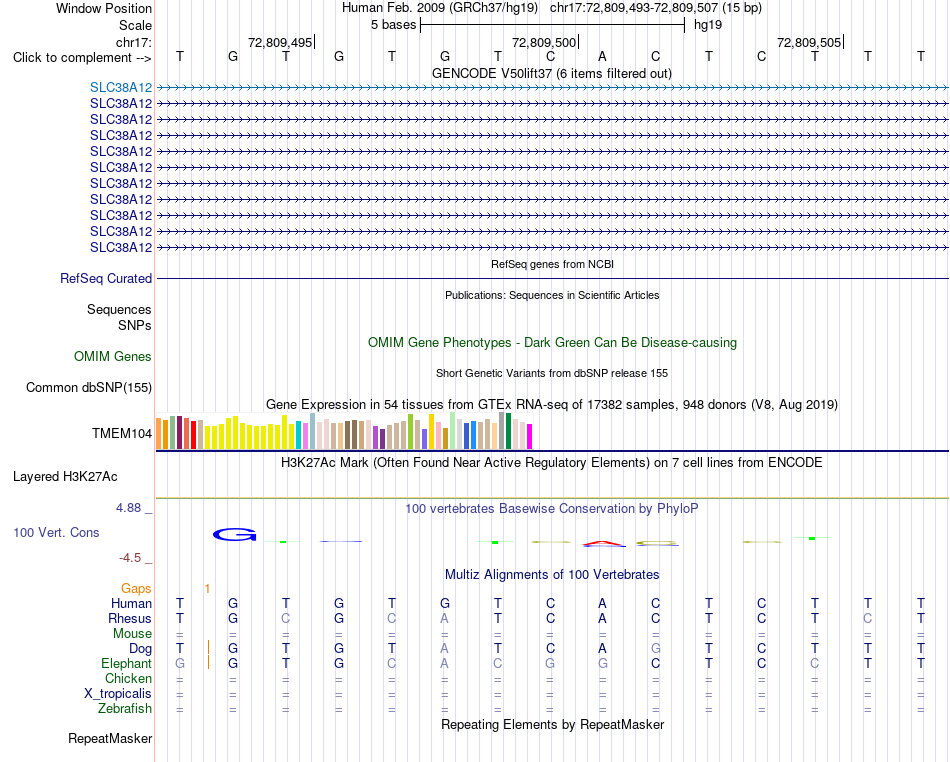This screenshot has height=762, width=950.
Task: Click 'Publications: Sequences in Scientific Articles' title
Action: point(552,295)
